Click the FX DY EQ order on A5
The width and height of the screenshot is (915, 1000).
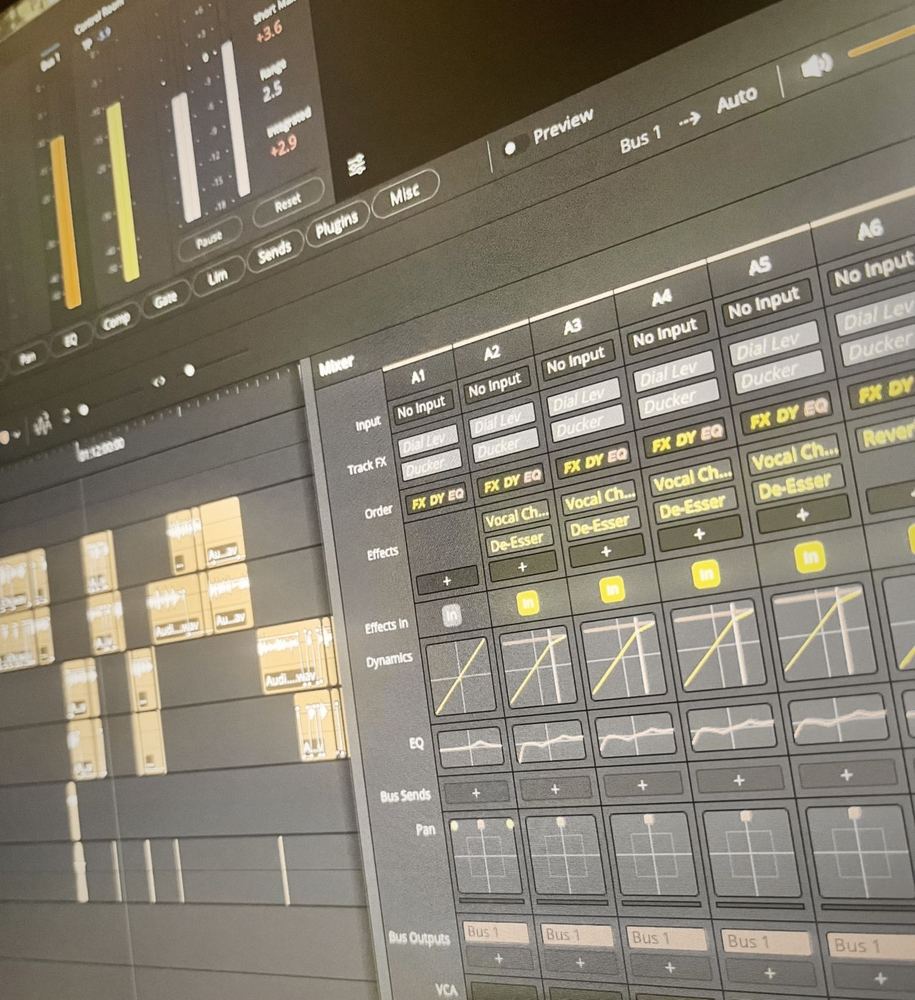pyautogui.click(x=788, y=414)
